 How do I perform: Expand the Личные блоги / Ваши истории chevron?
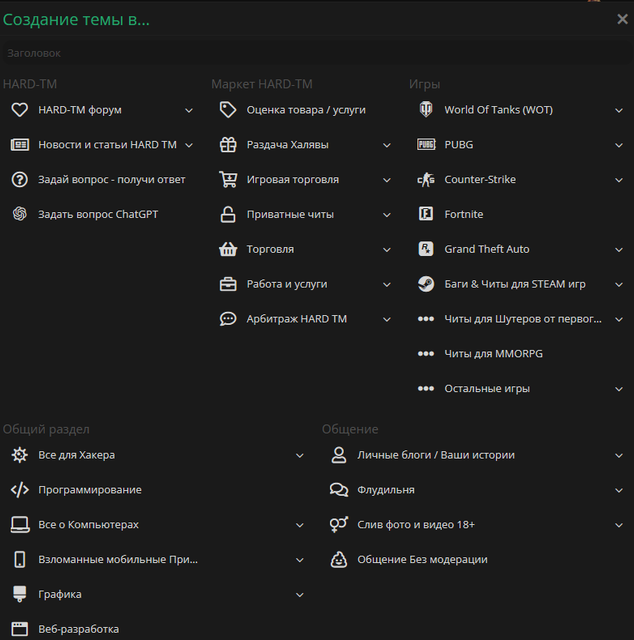619,456
